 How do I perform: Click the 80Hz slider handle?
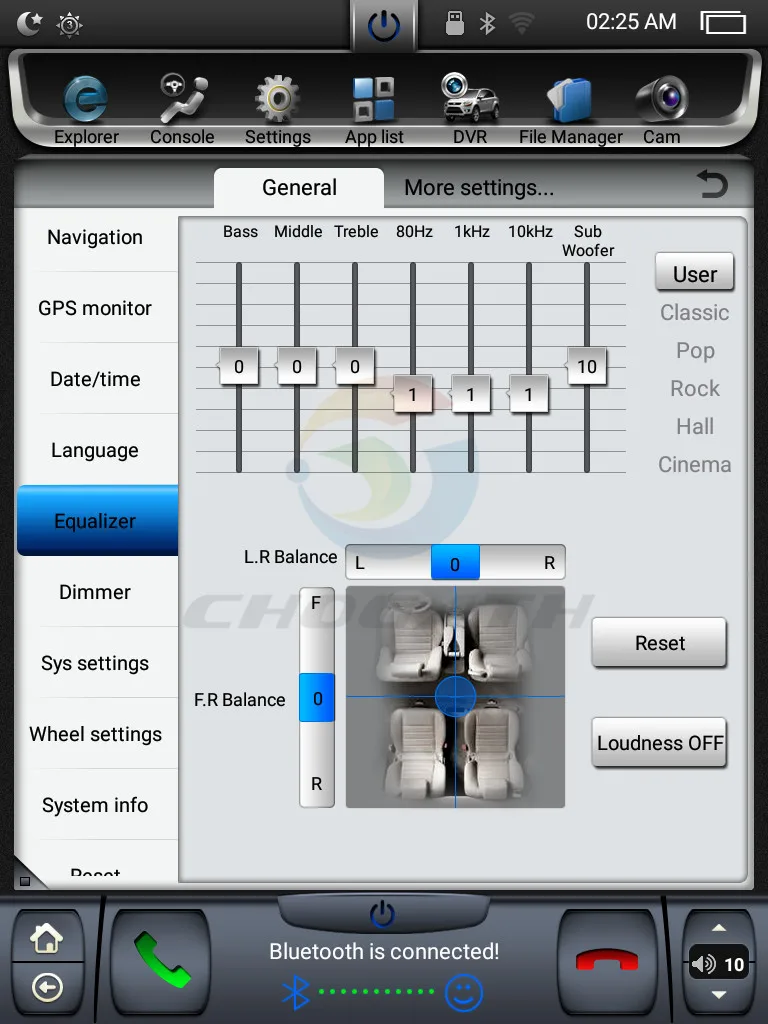(x=412, y=394)
